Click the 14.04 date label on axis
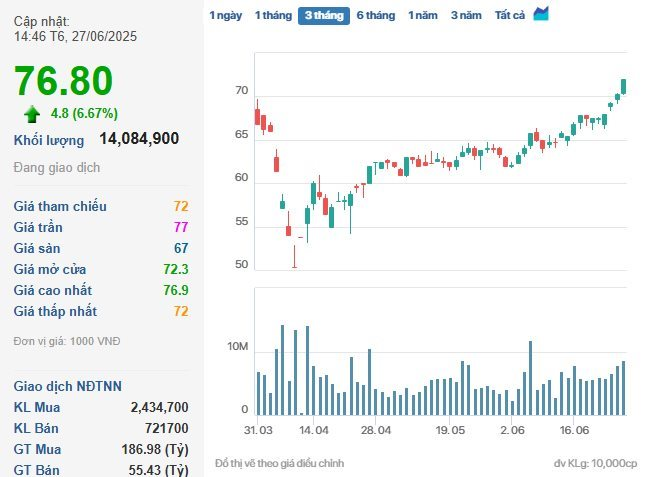The width and height of the screenshot is (660, 477). pyautogui.click(x=314, y=429)
